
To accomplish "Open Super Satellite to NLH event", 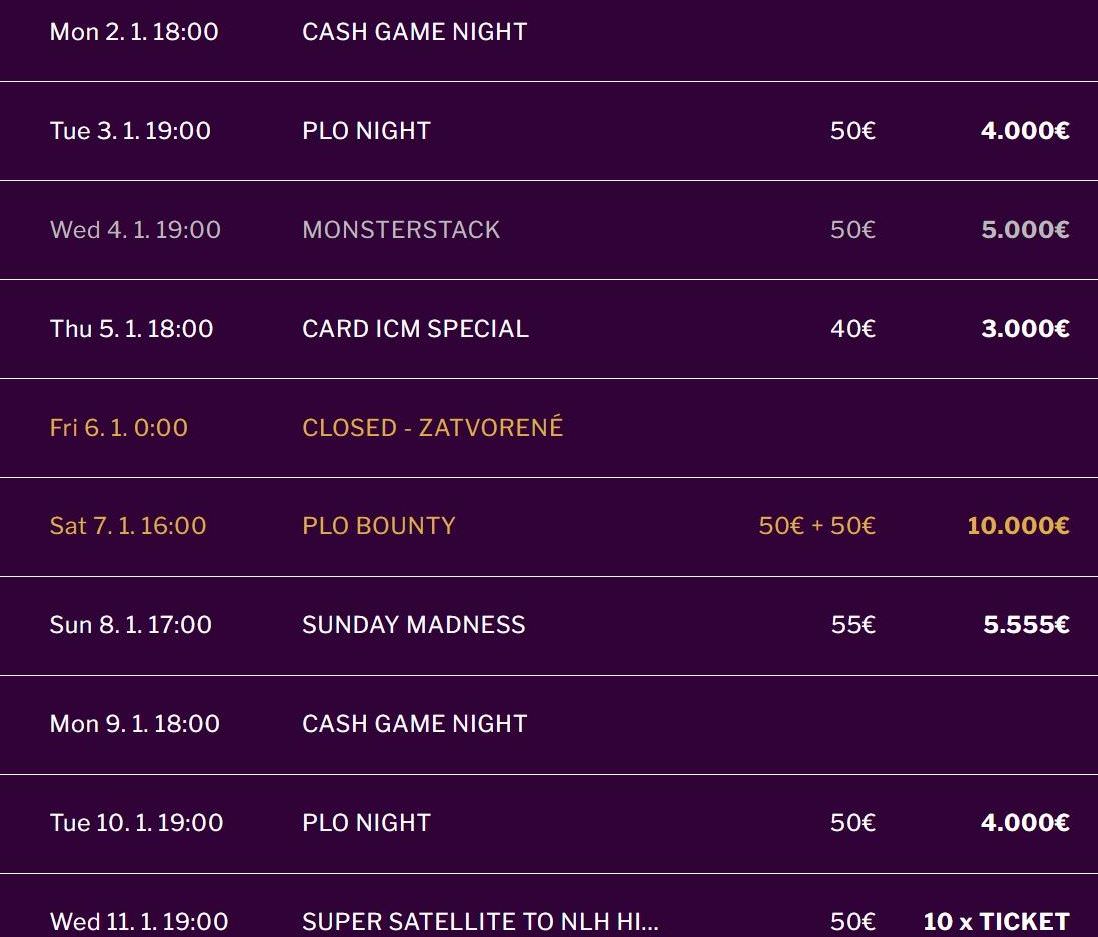I will click(x=480, y=921).
